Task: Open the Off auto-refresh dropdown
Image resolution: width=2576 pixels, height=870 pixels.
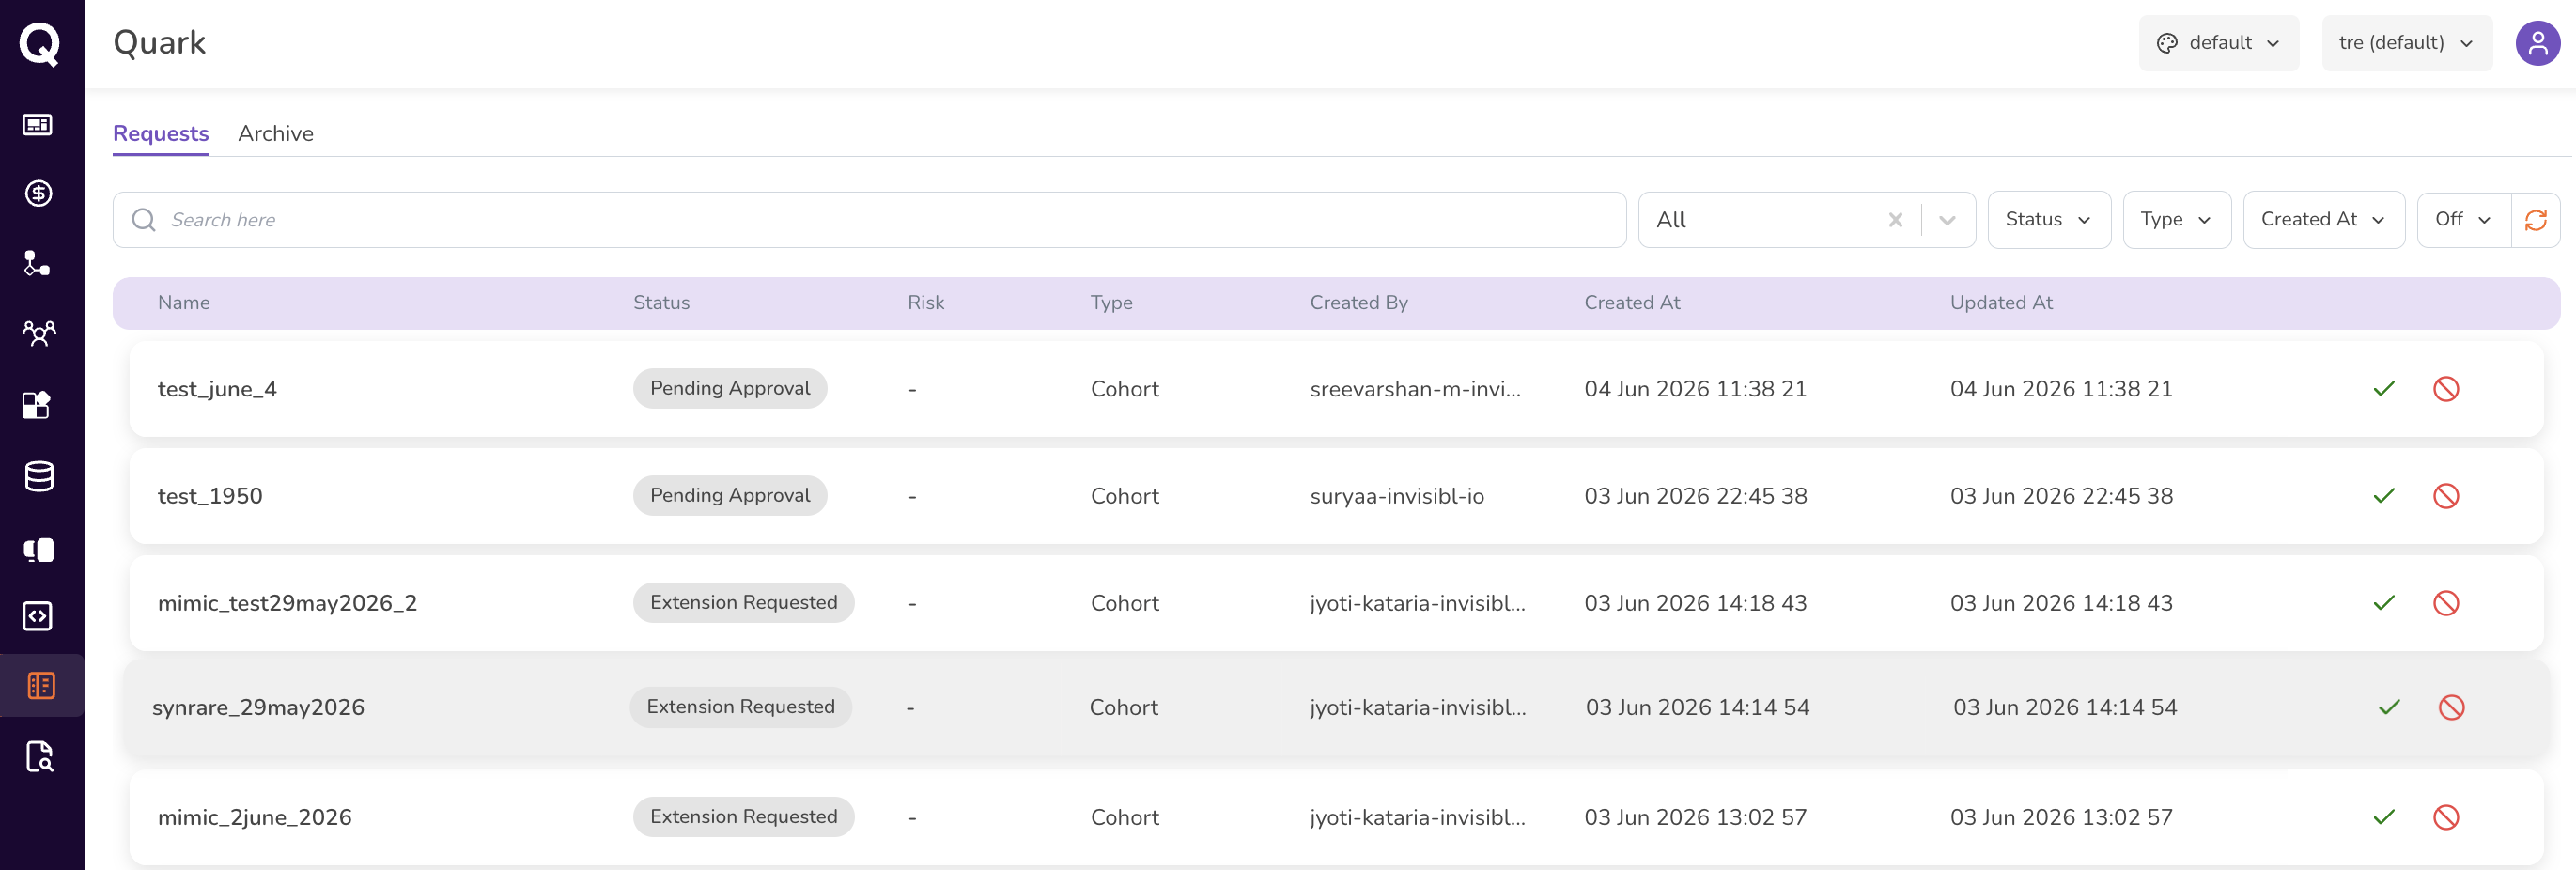Action: [x=2463, y=220]
